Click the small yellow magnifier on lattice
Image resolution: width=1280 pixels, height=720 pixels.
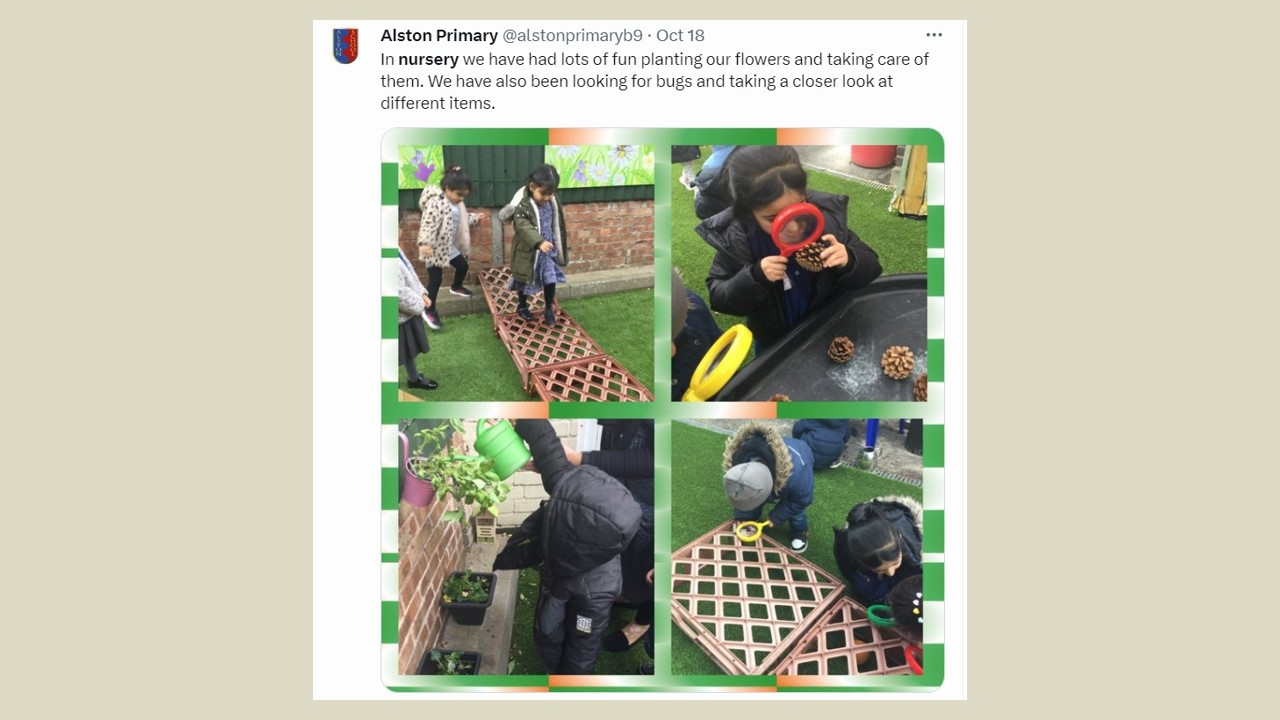[x=752, y=531]
